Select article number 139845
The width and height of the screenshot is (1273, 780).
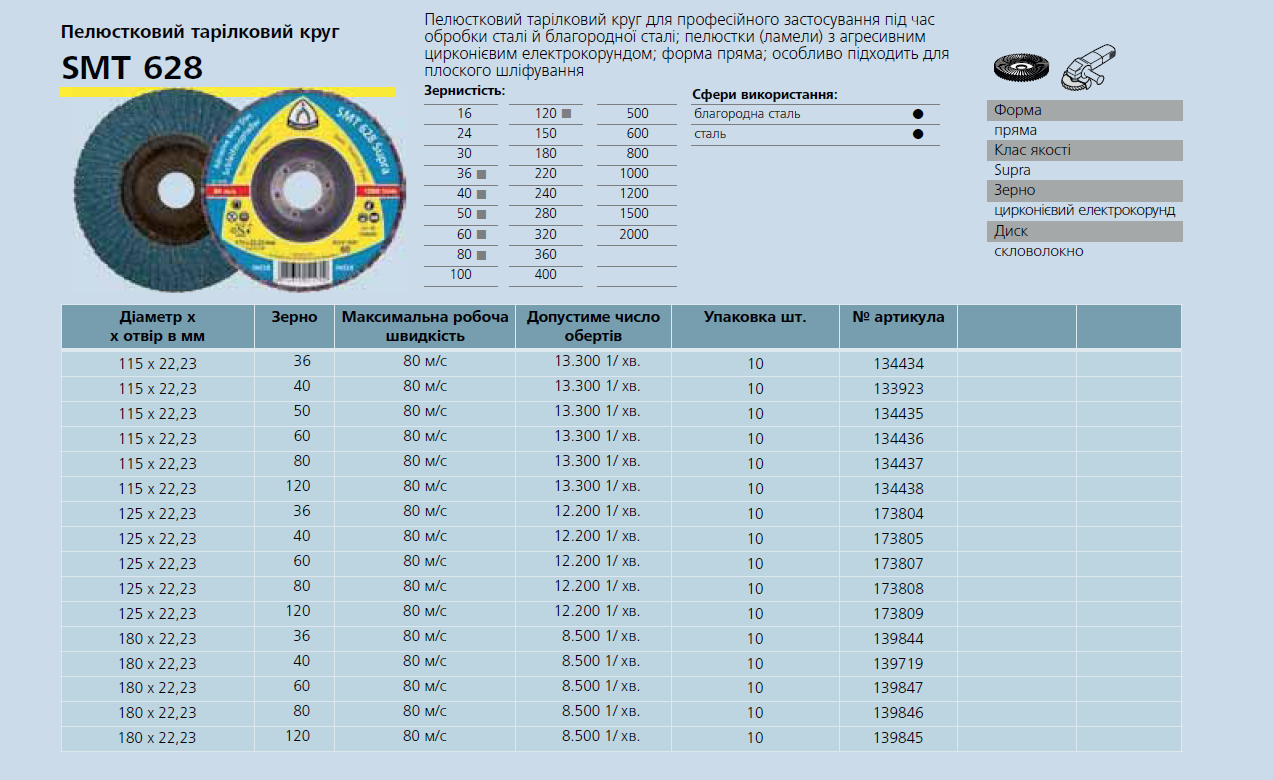click(x=899, y=738)
